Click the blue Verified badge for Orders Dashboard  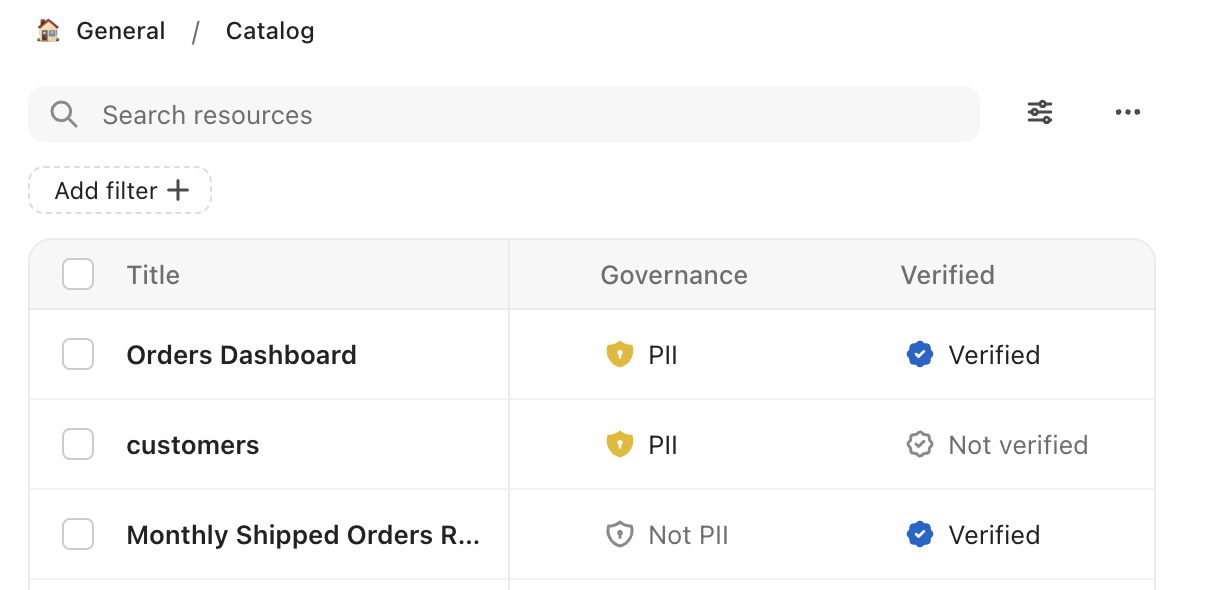920,355
